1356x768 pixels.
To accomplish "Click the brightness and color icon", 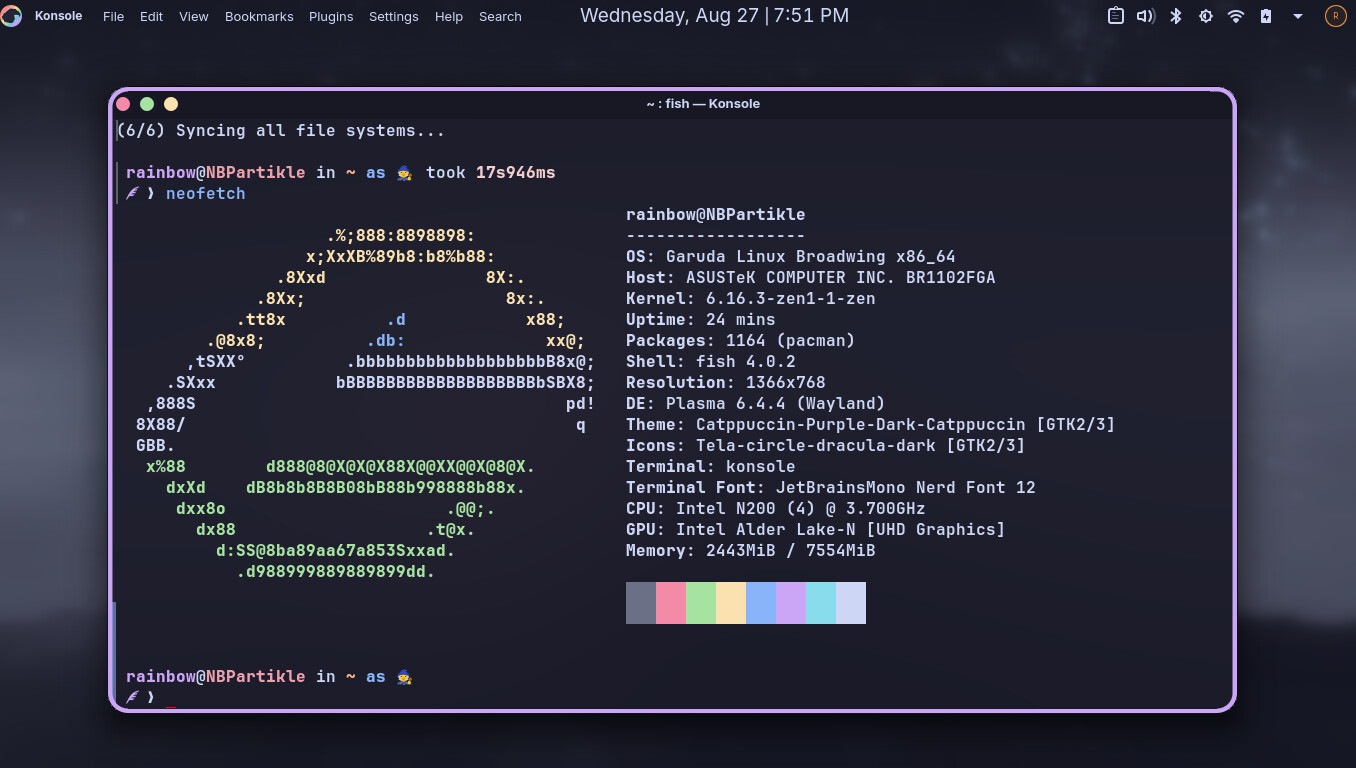I will click(1206, 16).
